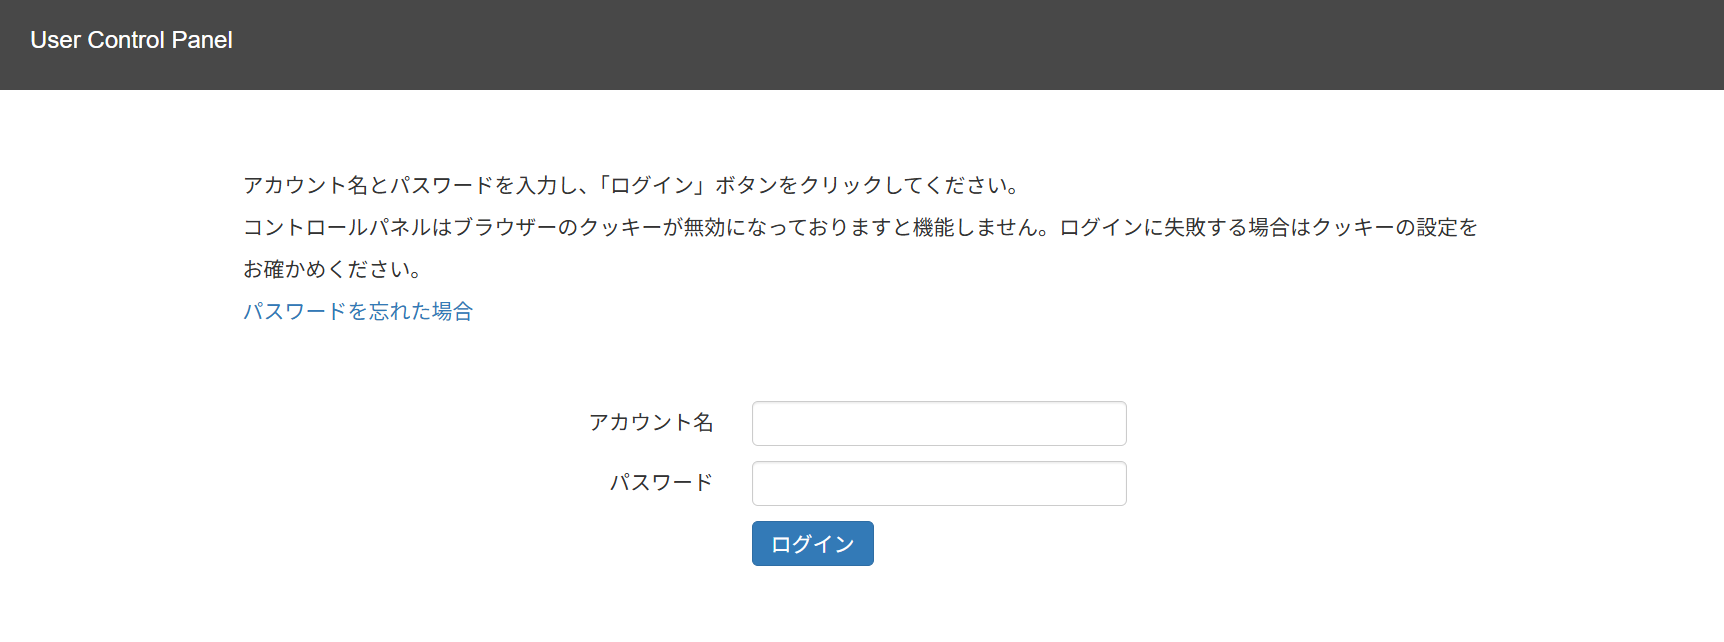Focus the パスワード input field
This screenshot has height=642, width=1724.
point(939,483)
